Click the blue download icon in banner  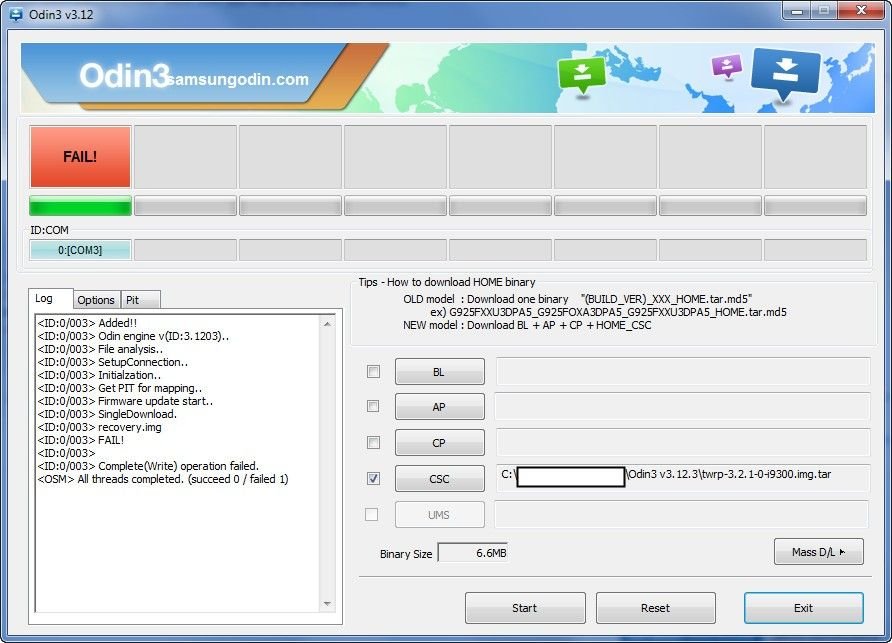[785, 73]
